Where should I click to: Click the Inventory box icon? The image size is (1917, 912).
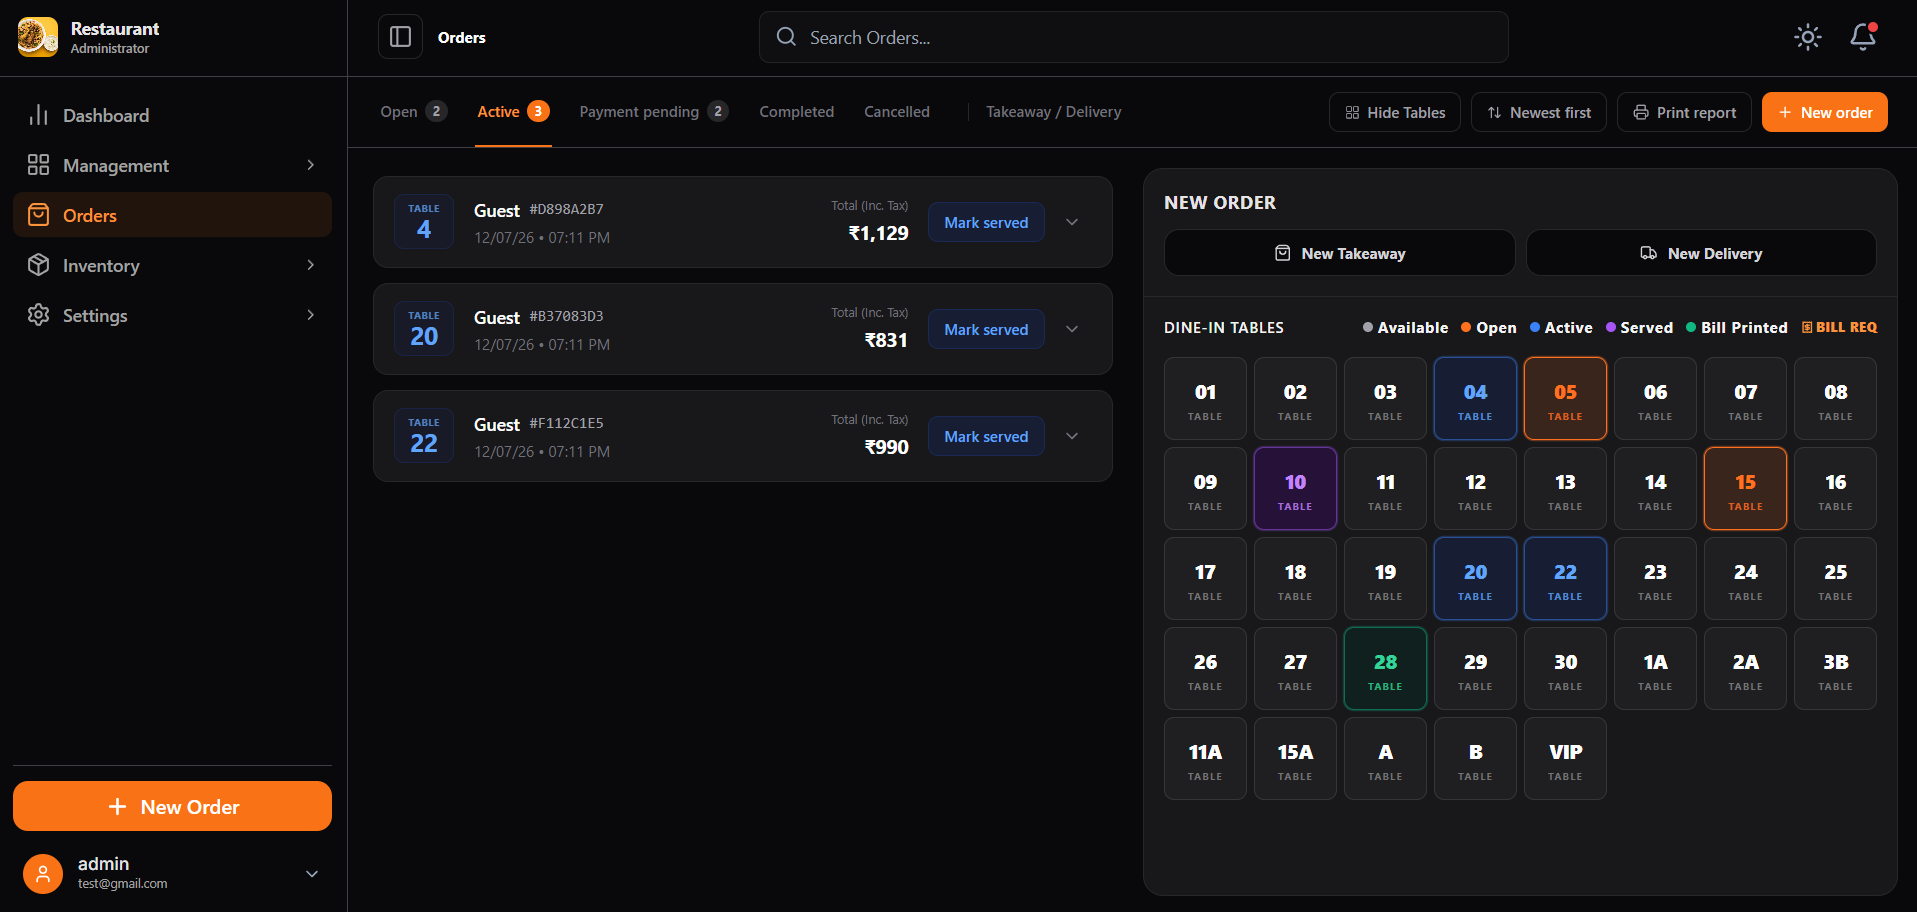(38, 265)
